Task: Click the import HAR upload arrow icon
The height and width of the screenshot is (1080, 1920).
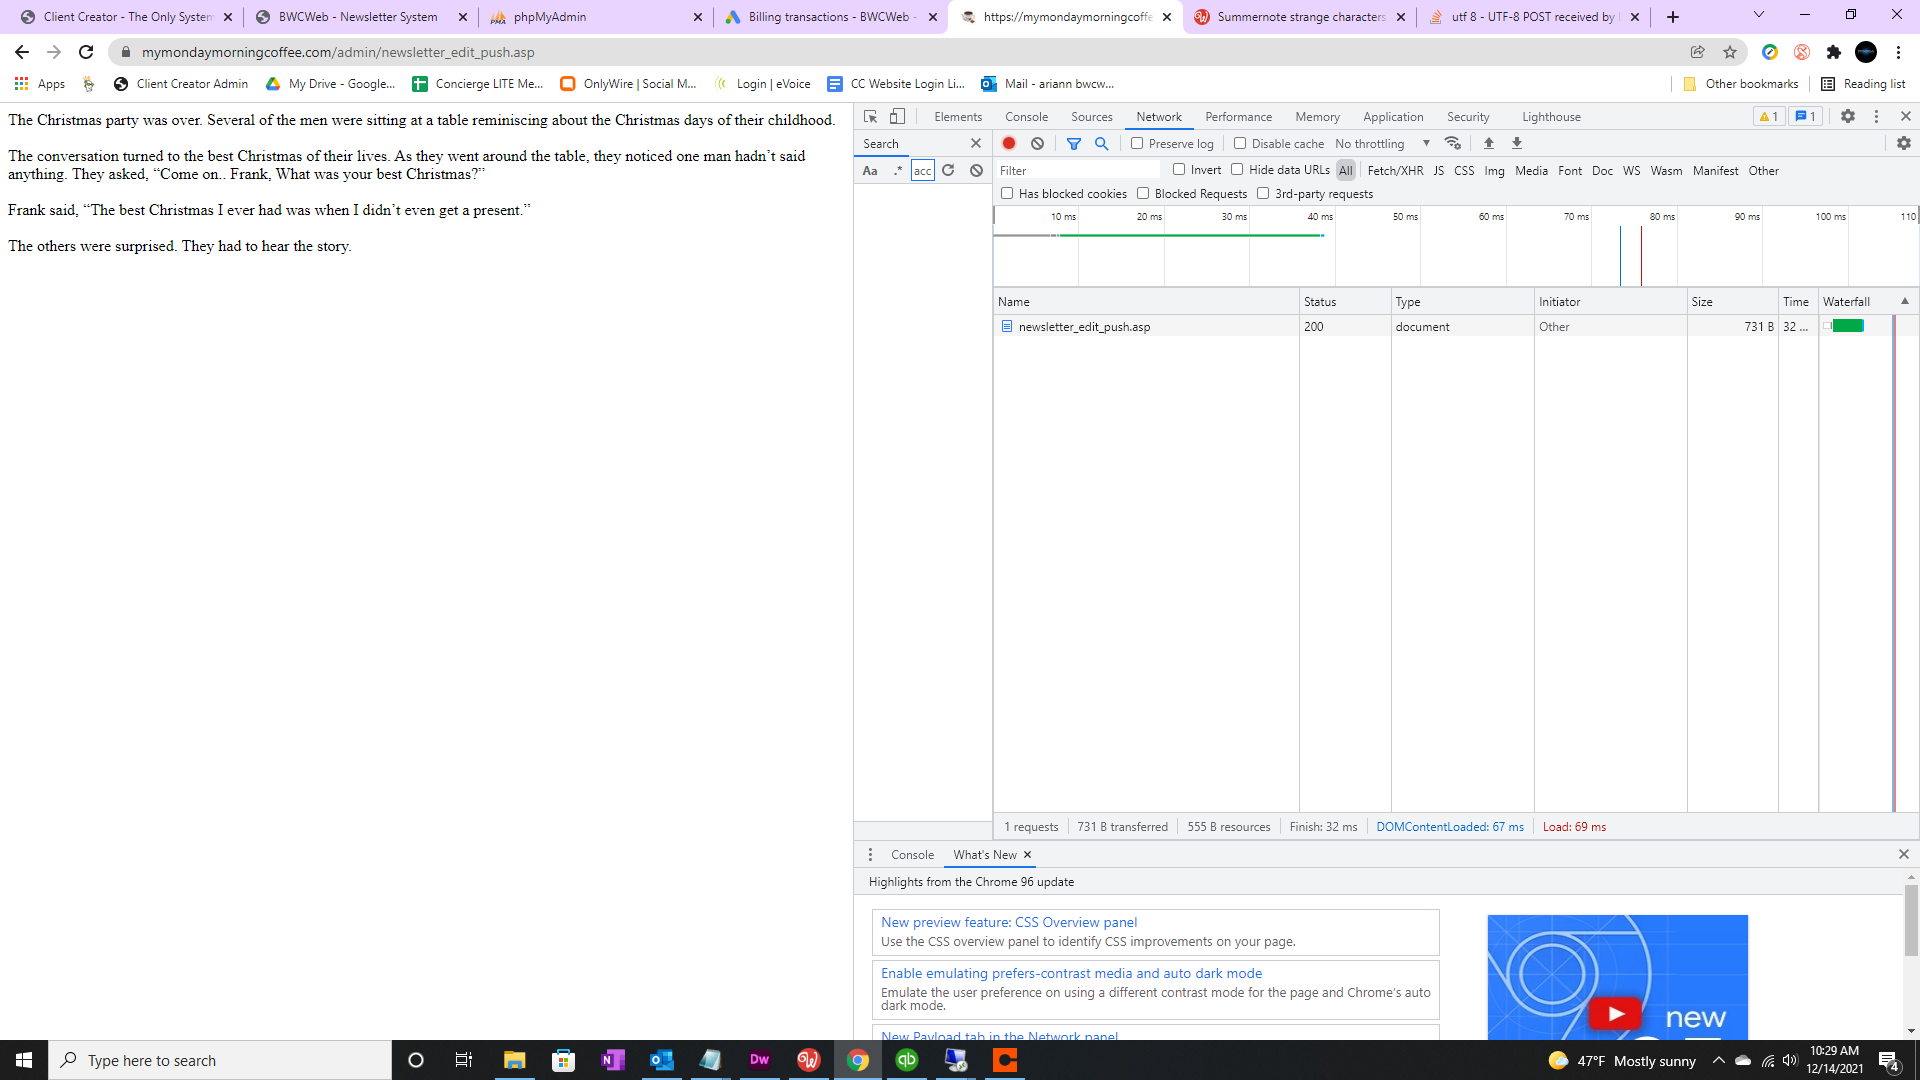Action: click(x=1489, y=144)
